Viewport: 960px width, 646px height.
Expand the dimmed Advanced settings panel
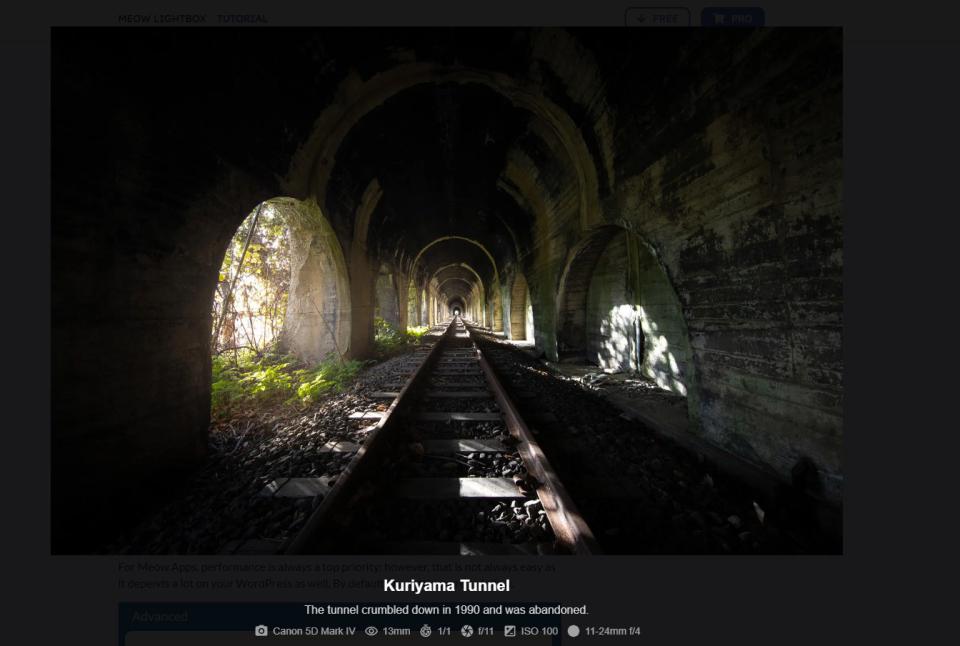[x=160, y=617]
